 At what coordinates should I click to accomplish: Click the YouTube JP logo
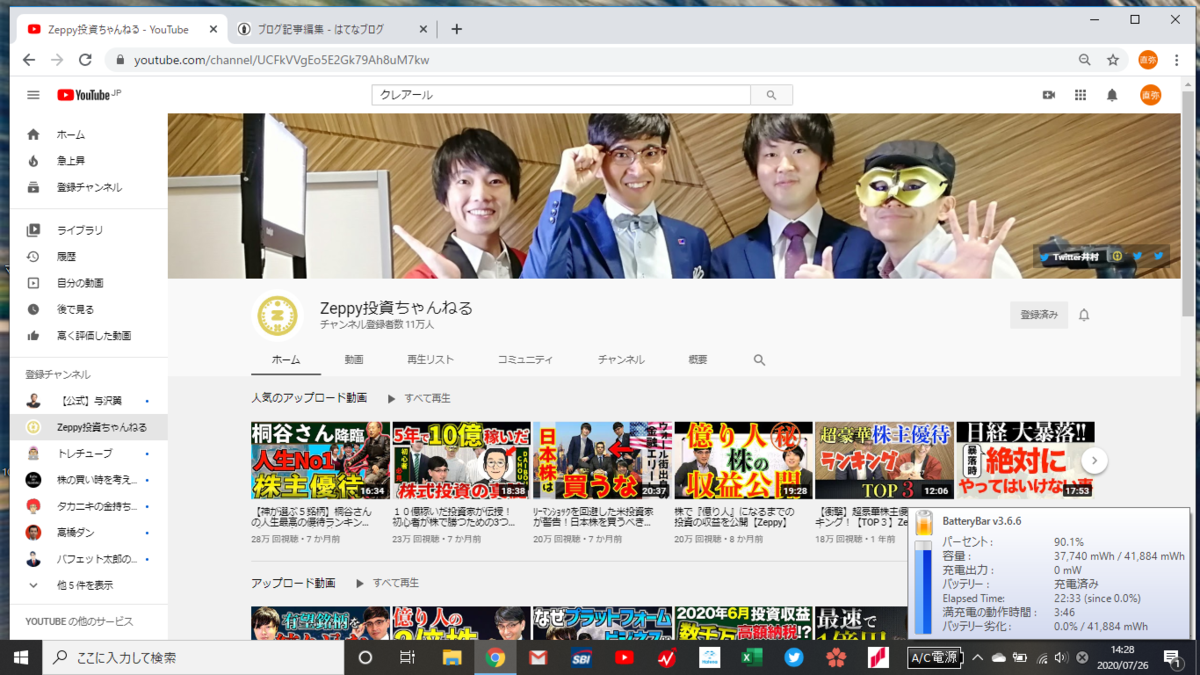pyautogui.click(x=88, y=95)
